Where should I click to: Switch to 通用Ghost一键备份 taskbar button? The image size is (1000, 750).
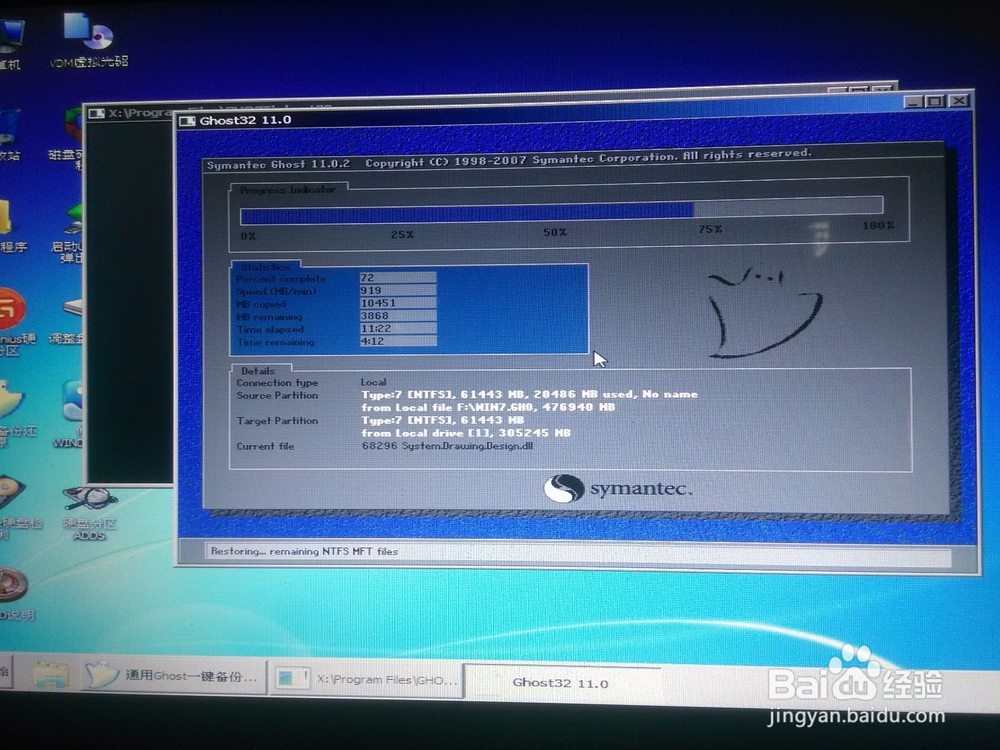173,676
